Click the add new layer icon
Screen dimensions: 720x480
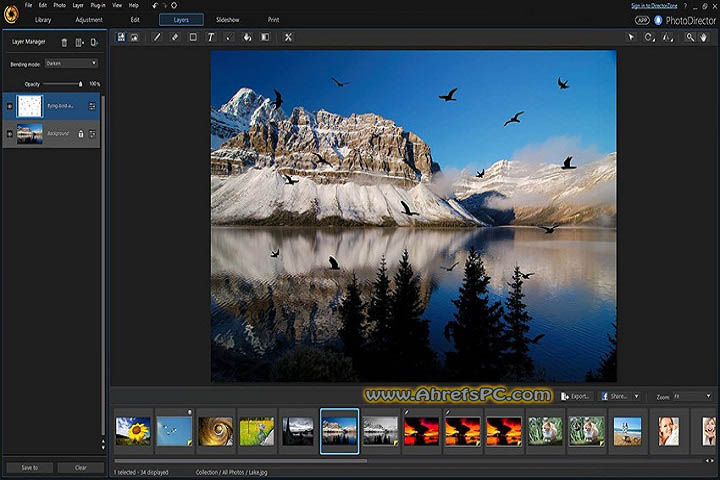[x=121, y=37]
